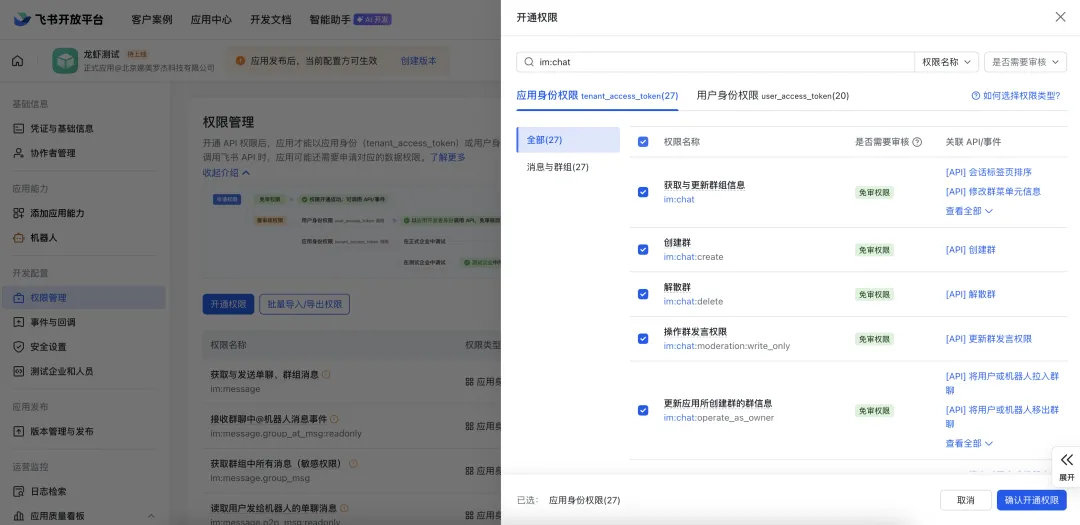Click info icon beside 接收群聊中@机器人消息事件
Viewport: 1080px width, 525px height.
tap(334, 419)
